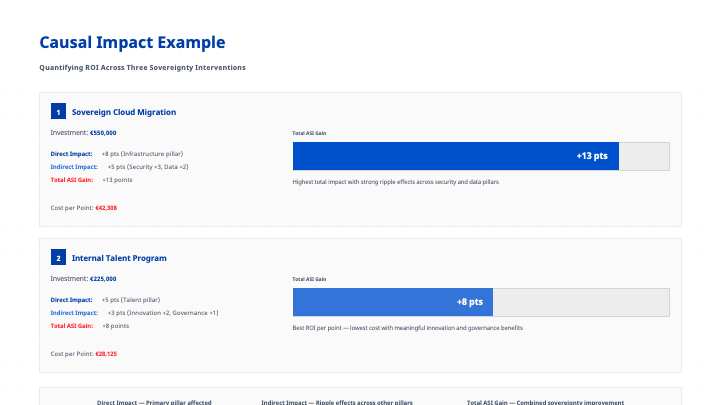The image size is (720, 405).
Task: Click the 'Indirect Impact — Ripple effects' legend
Action: (x=337, y=402)
